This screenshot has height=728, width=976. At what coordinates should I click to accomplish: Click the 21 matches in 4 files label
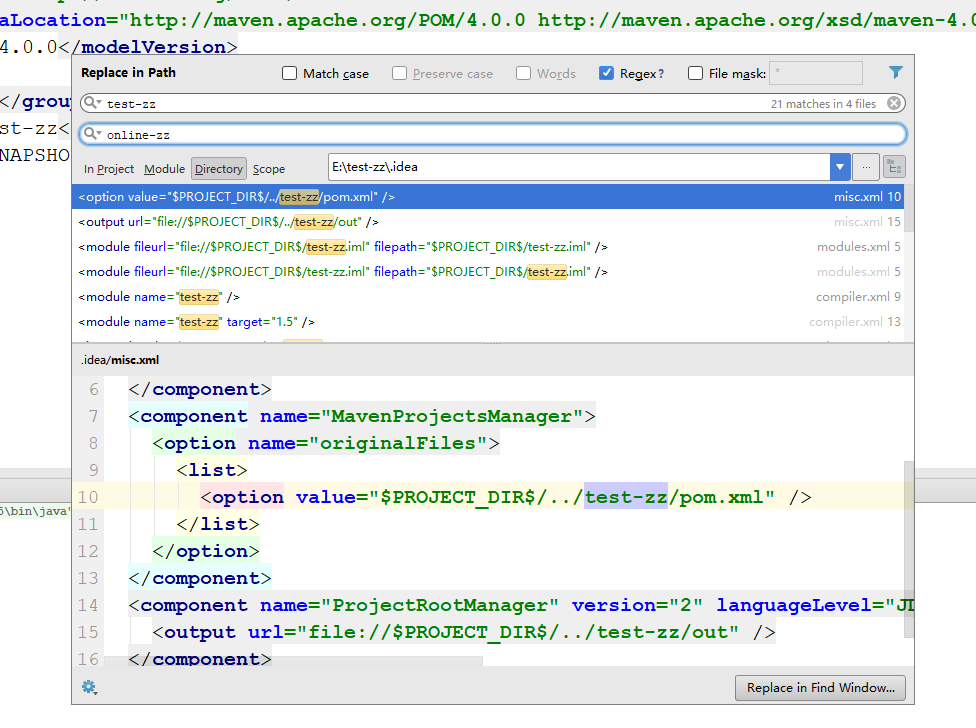point(823,104)
